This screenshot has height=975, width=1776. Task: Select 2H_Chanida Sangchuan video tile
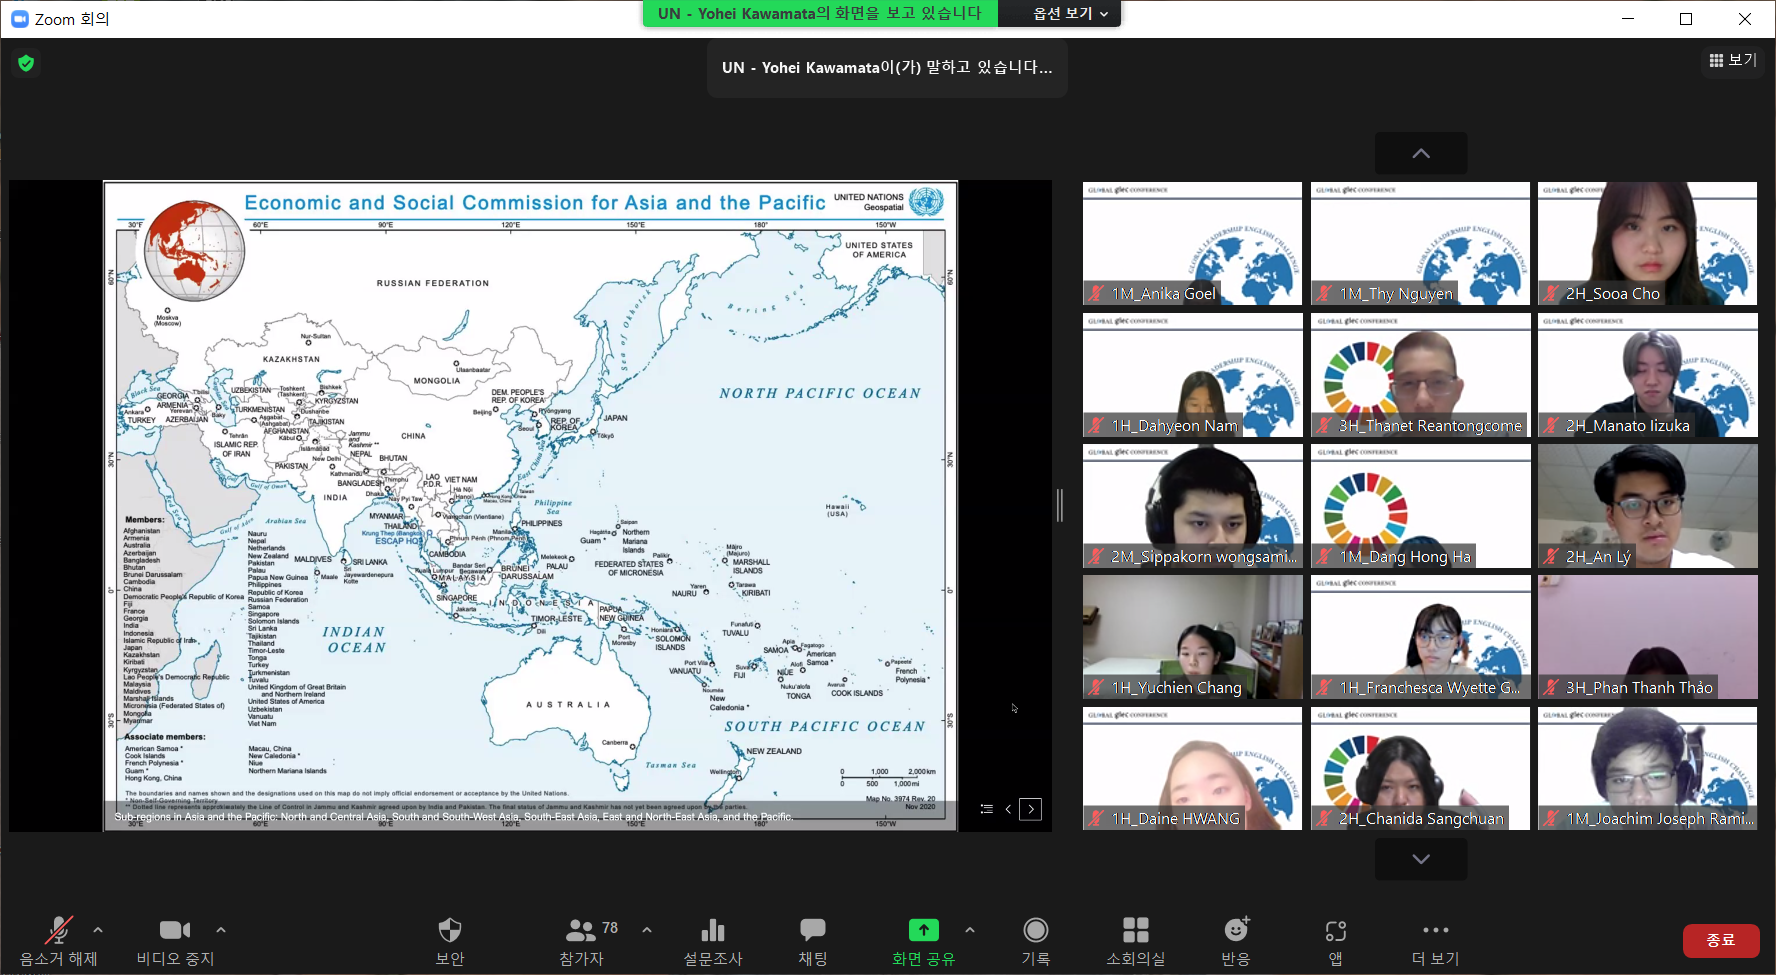[x=1420, y=768]
